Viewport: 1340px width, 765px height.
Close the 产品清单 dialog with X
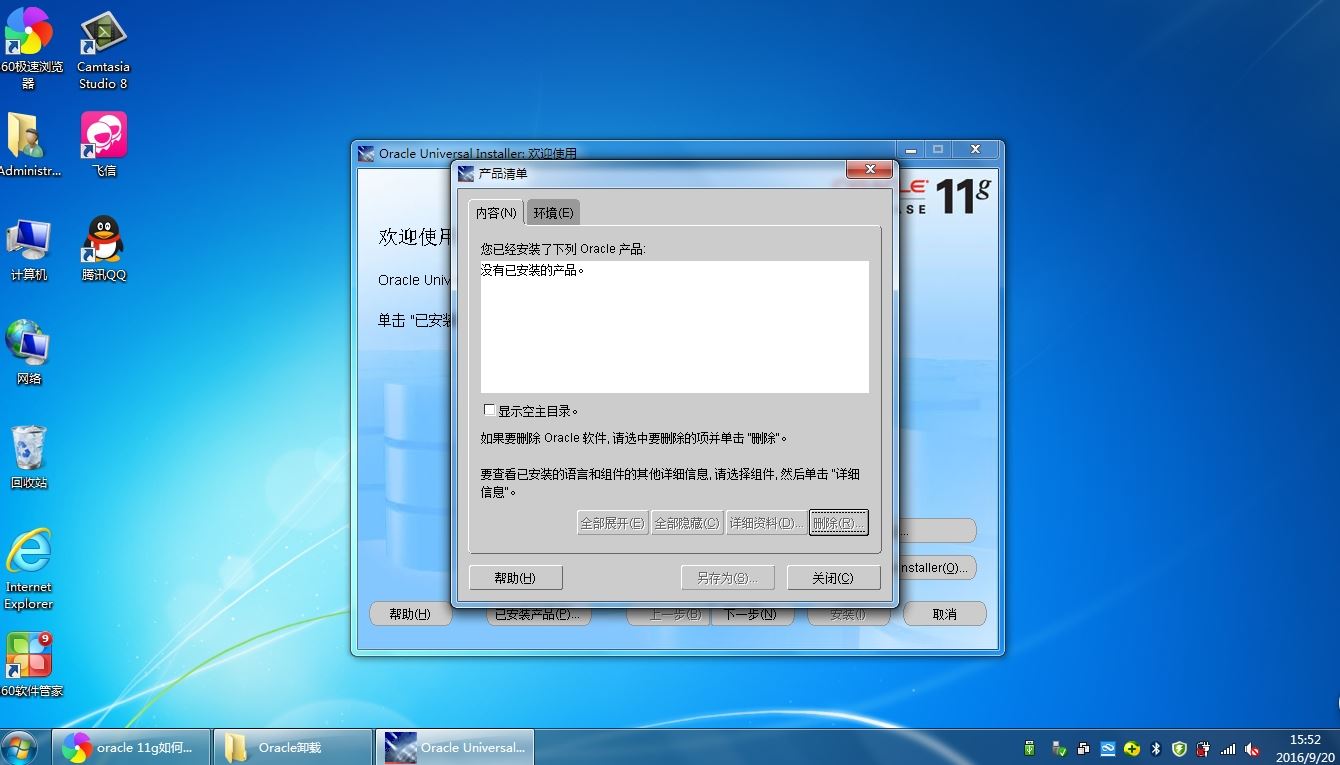click(x=869, y=170)
